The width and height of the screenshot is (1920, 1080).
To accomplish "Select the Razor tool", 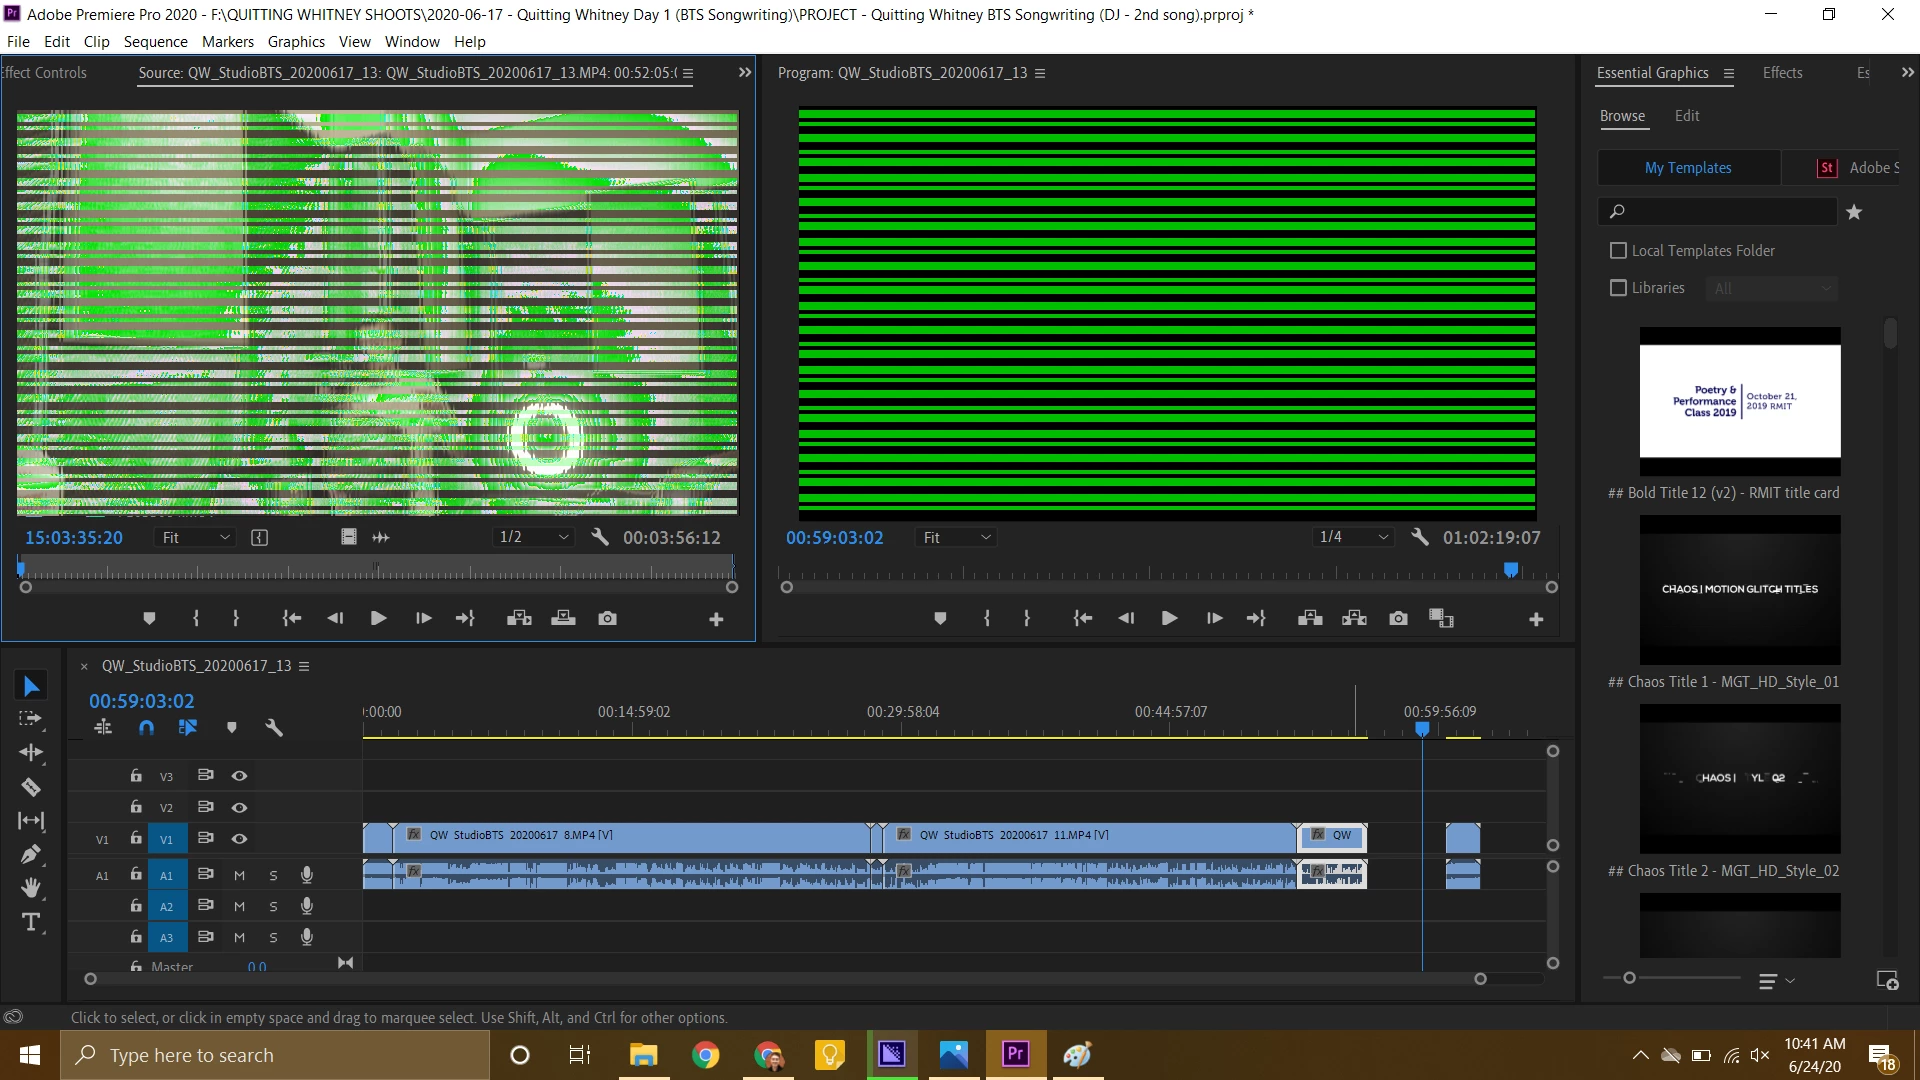I will click(x=31, y=787).
